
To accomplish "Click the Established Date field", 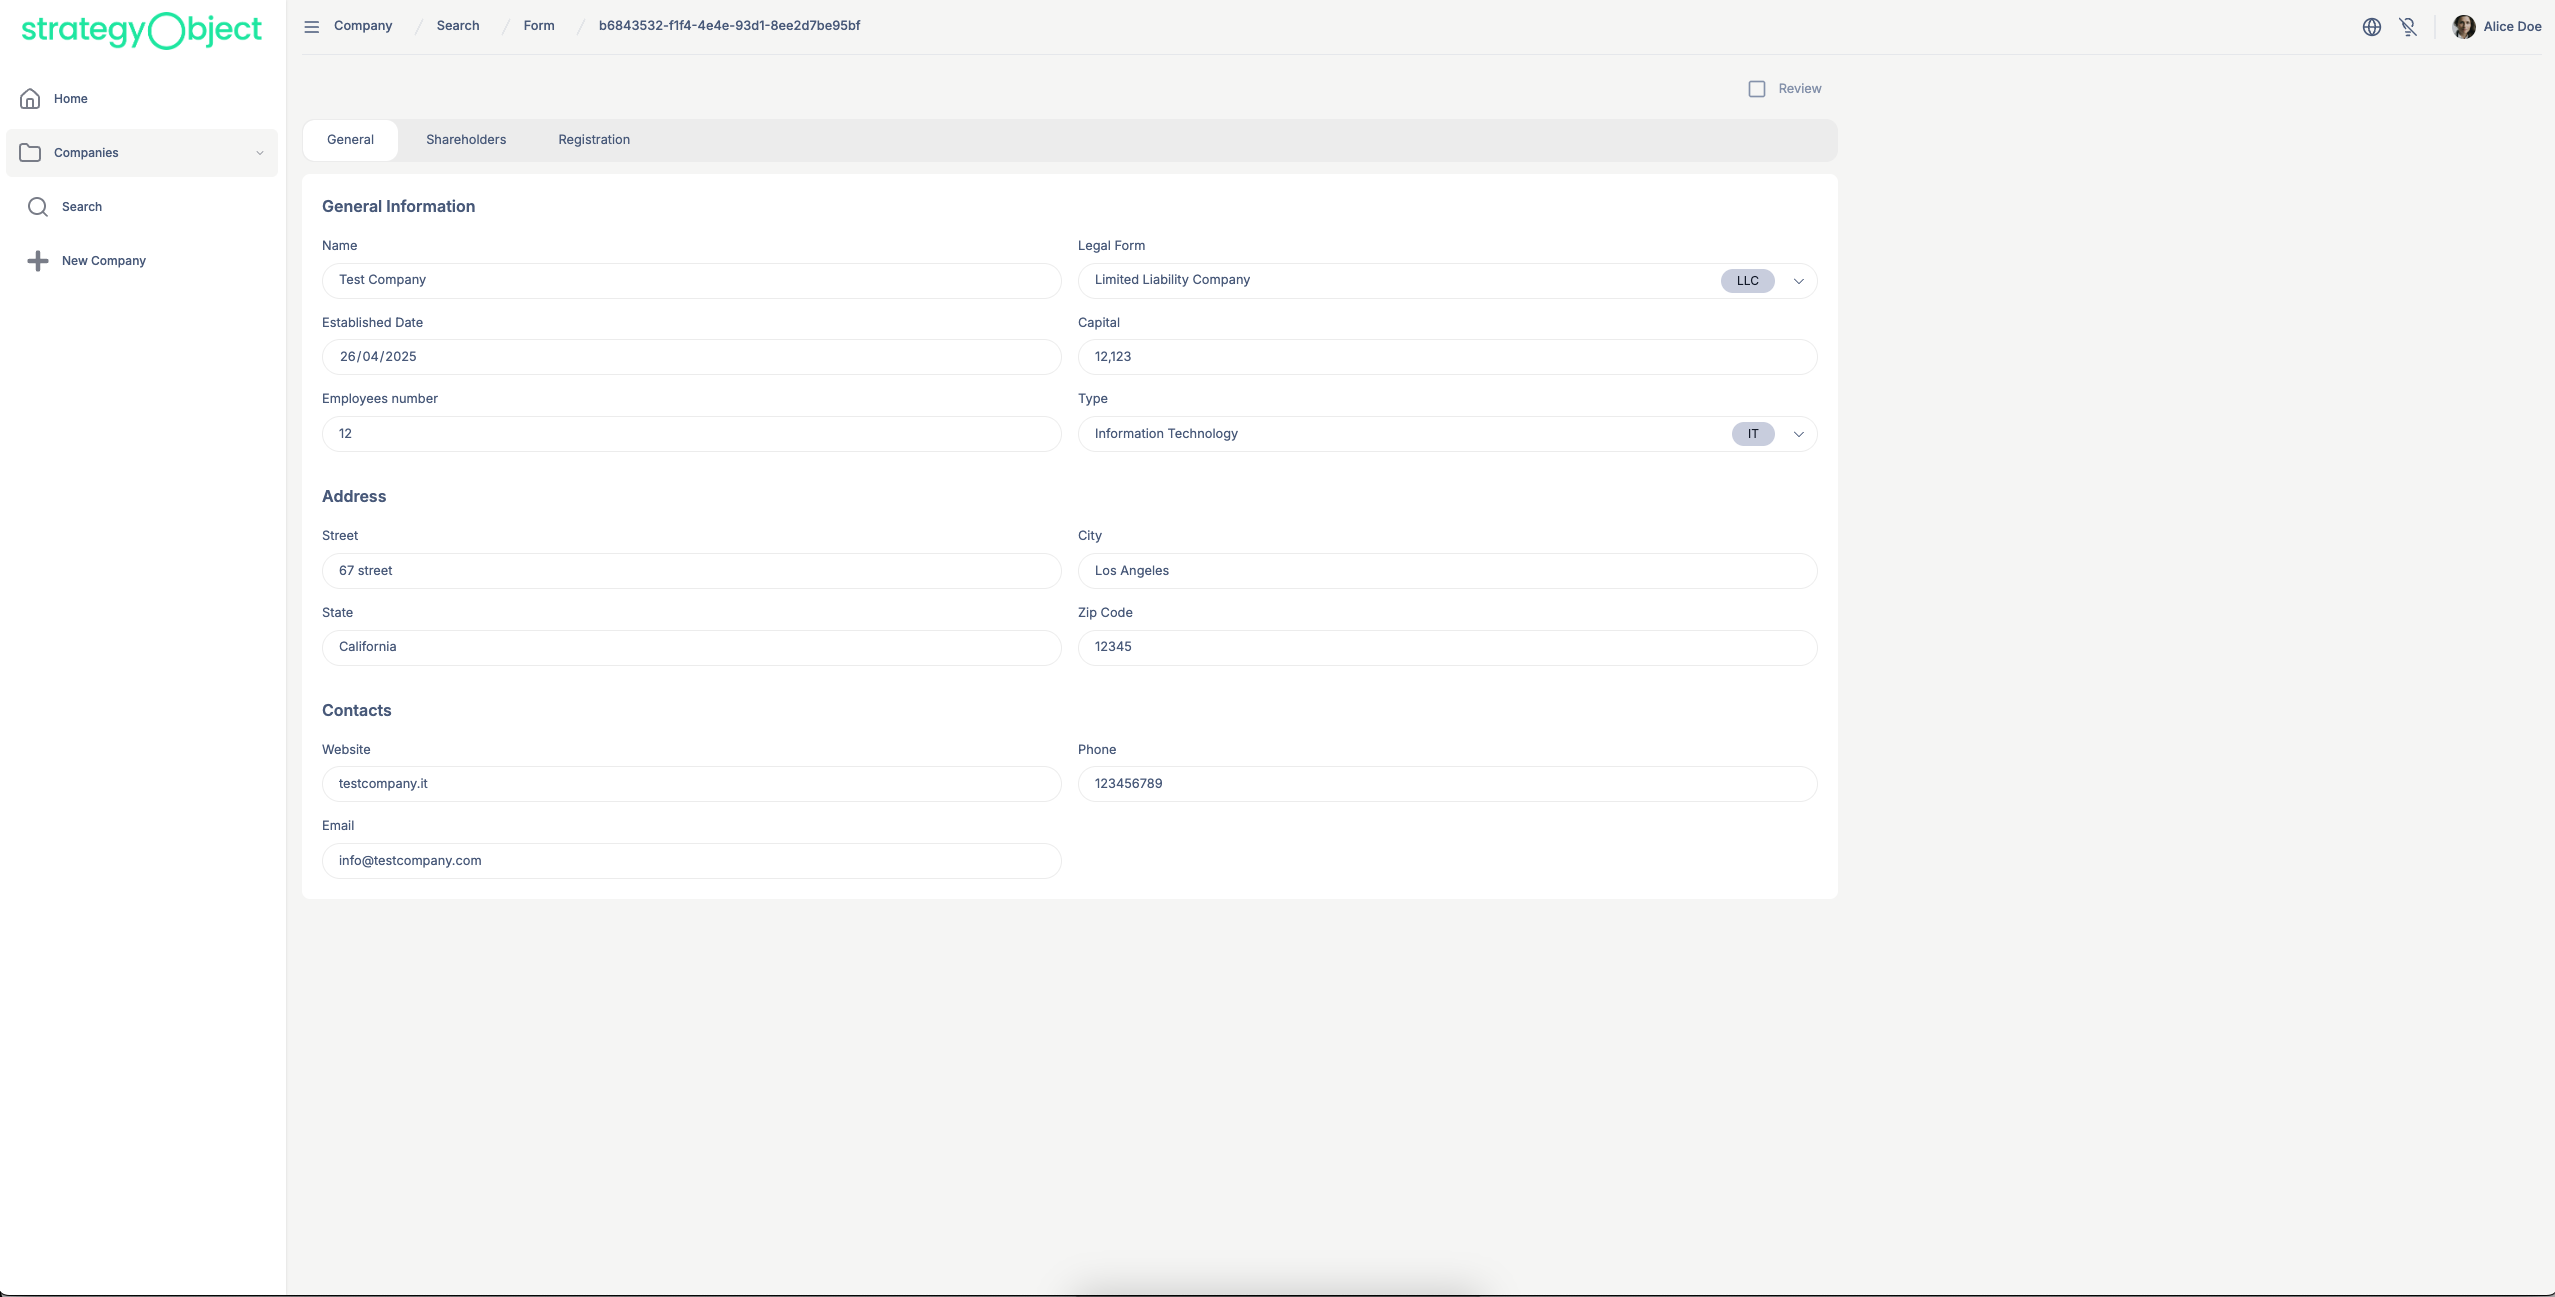I will pyautogui.click(x=691, y=357).
